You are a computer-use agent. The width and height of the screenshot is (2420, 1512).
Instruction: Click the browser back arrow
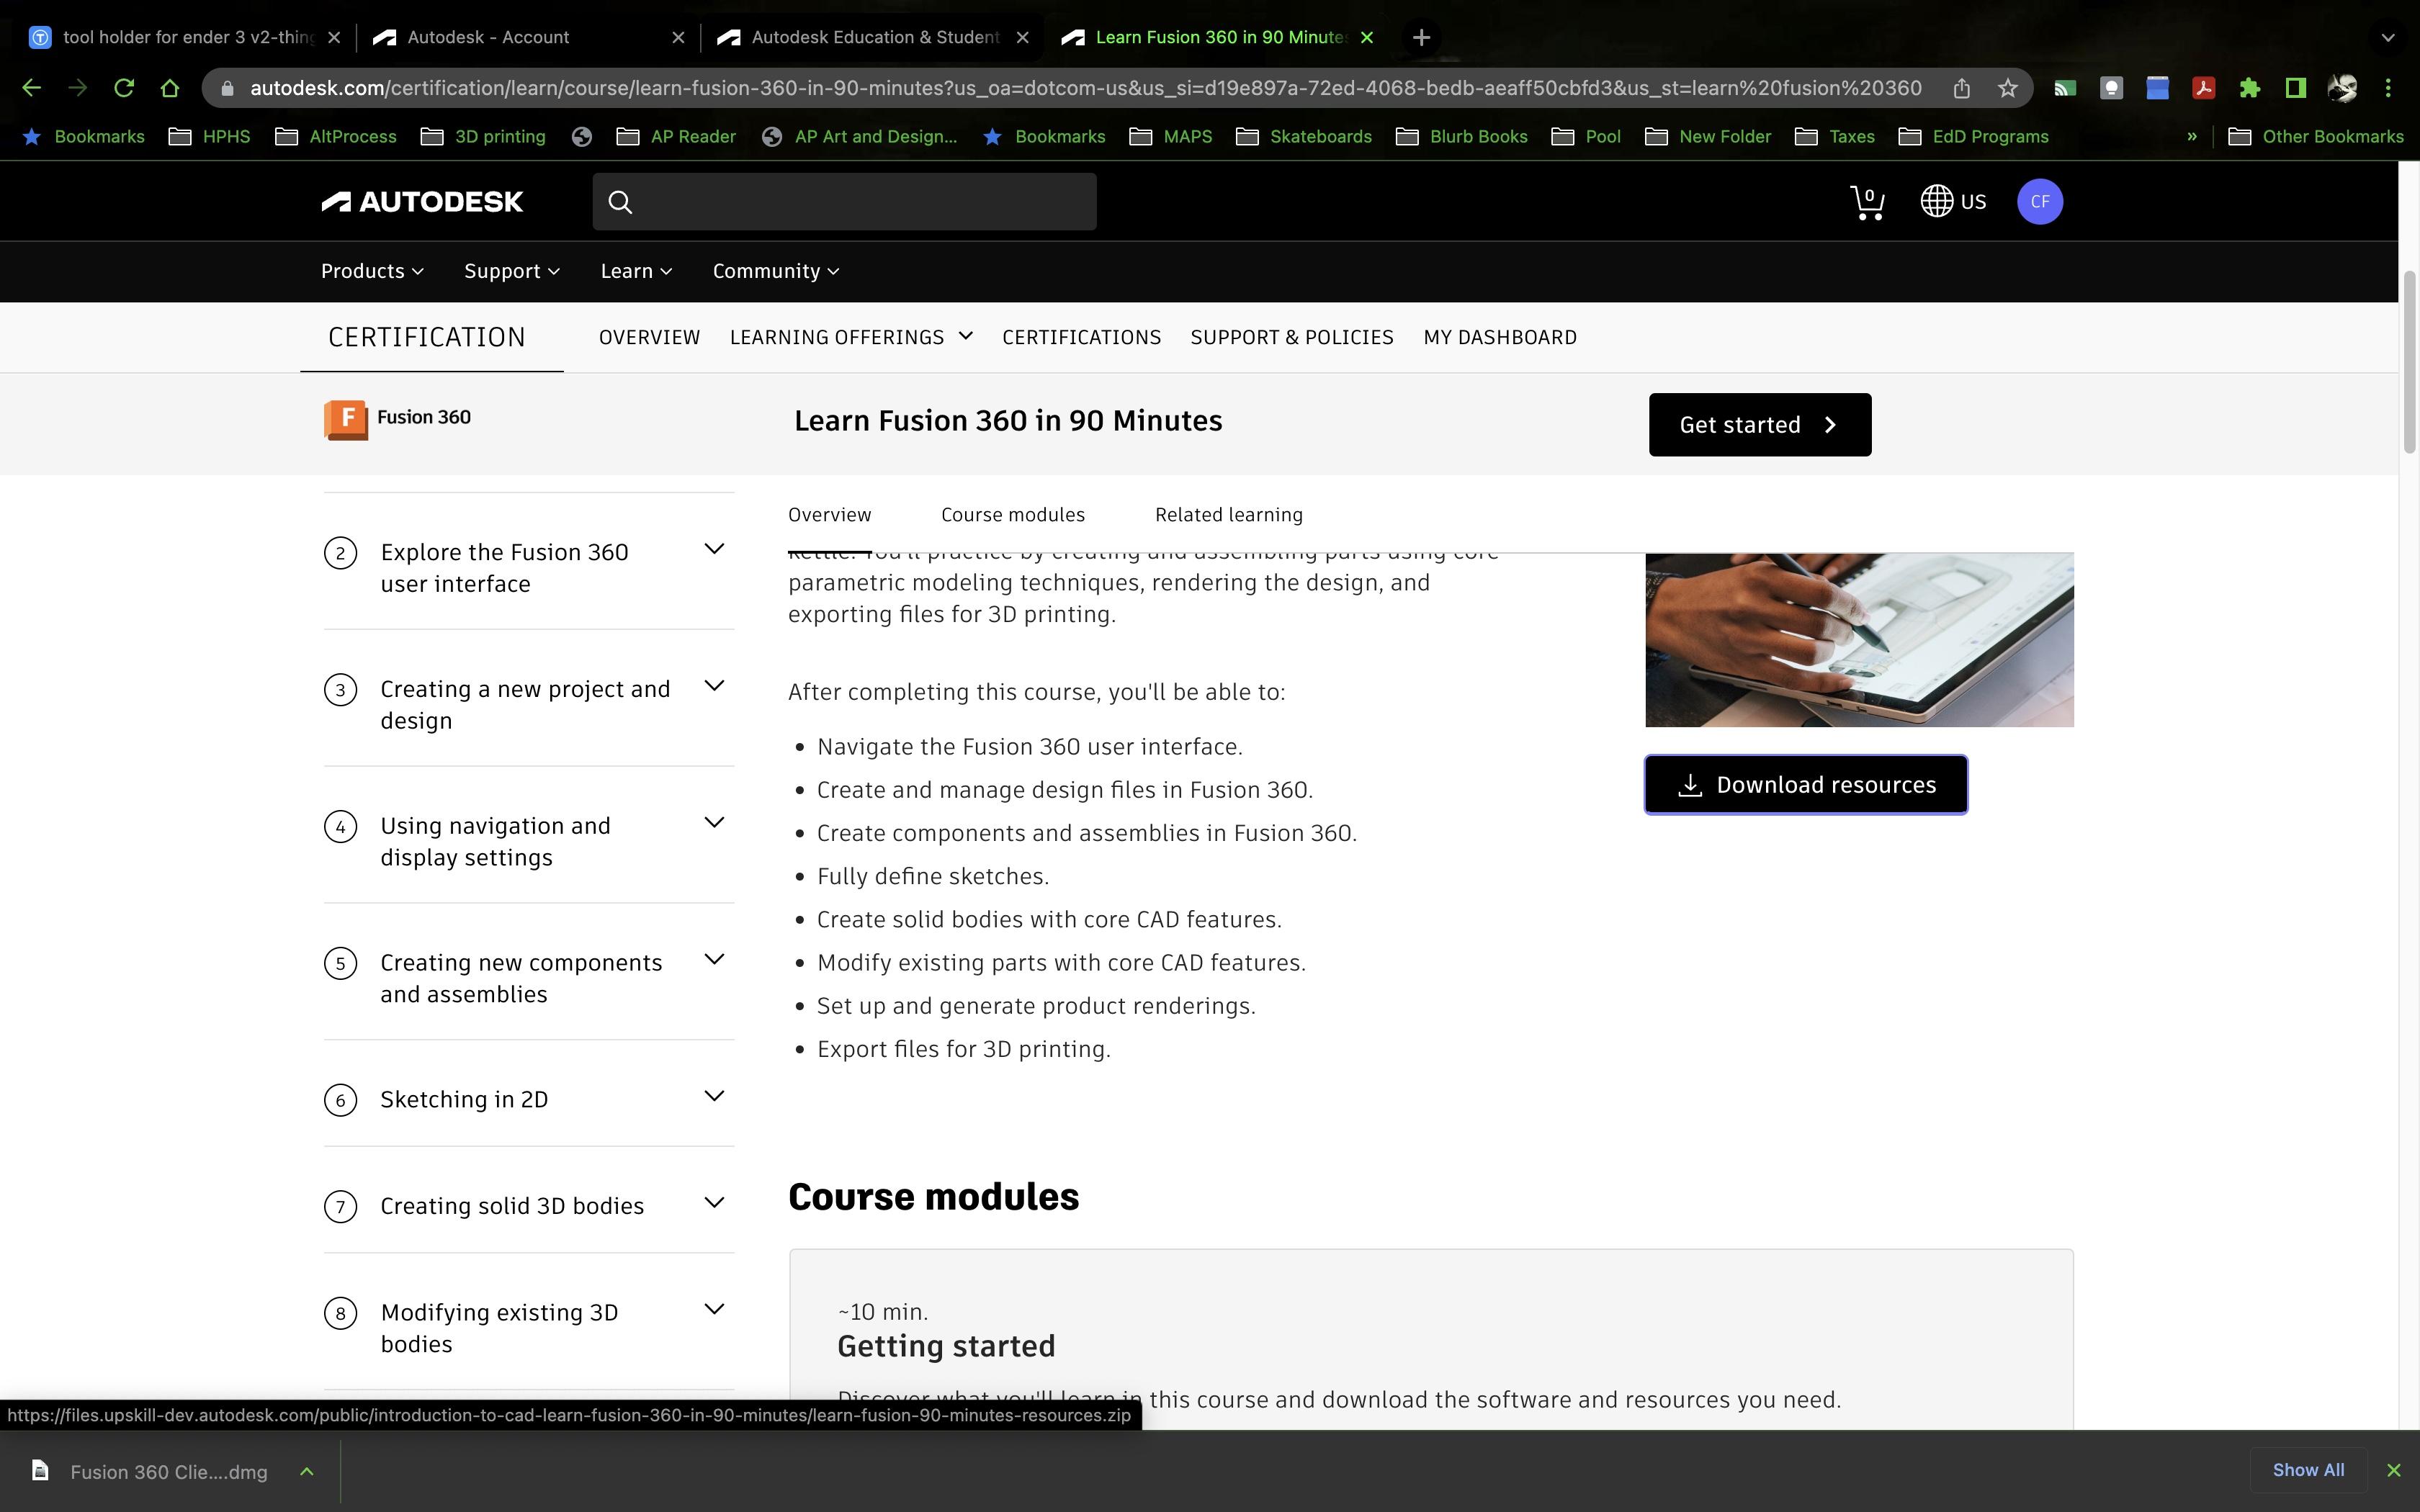click(31, 88)
